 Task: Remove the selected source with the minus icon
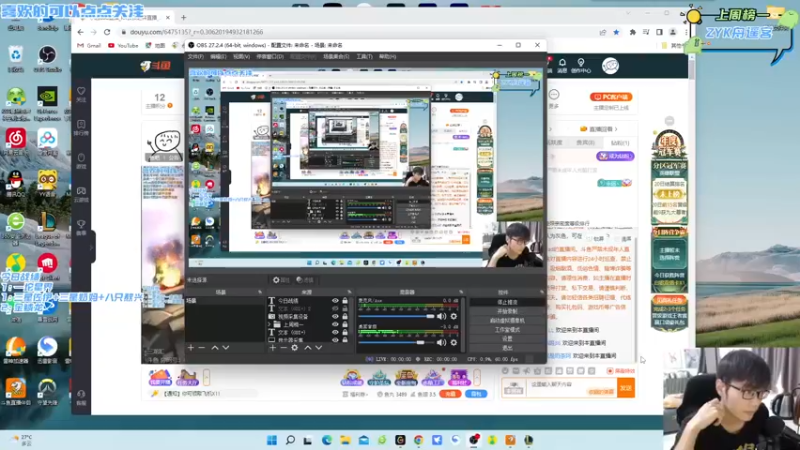283,347
